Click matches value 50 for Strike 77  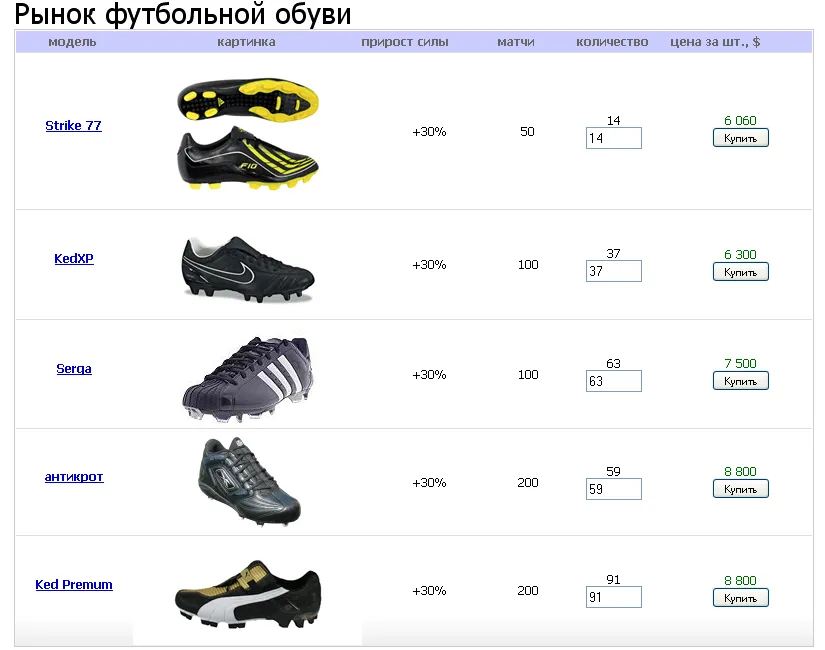click(527, 132)
